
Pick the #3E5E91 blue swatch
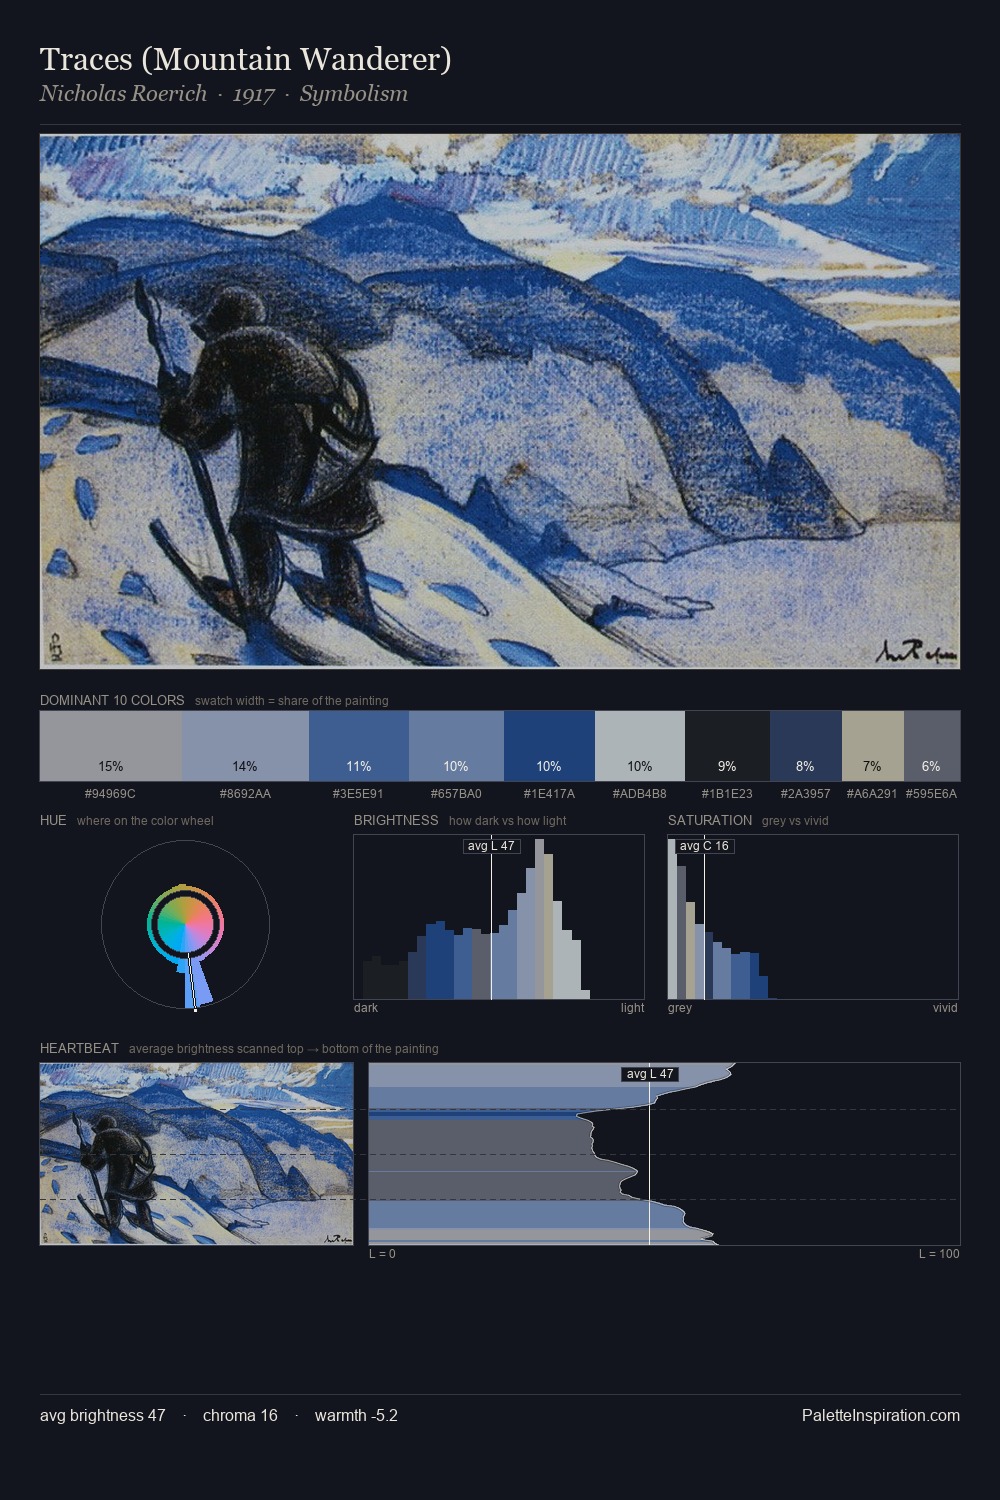point(359,746)
